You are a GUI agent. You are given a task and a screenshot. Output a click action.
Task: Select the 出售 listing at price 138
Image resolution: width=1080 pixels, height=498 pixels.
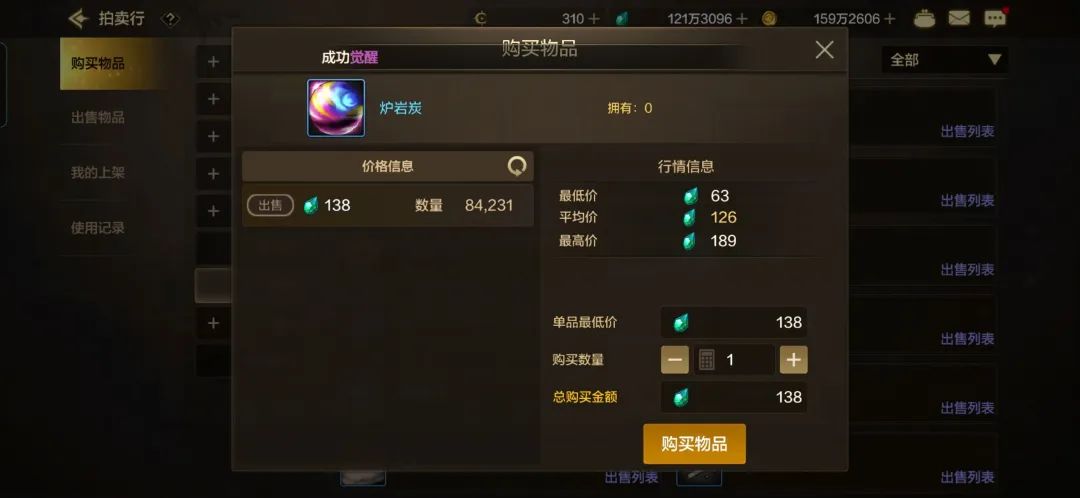pyautogui.click(x=388, y=205)
